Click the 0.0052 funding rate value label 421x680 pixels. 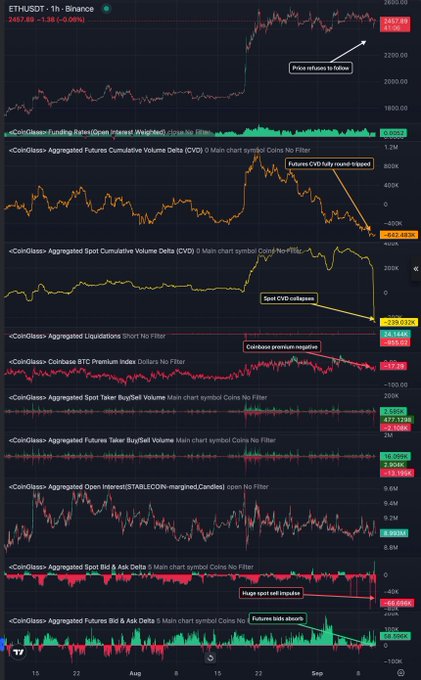pyautogui.click(x=394, y=133)
